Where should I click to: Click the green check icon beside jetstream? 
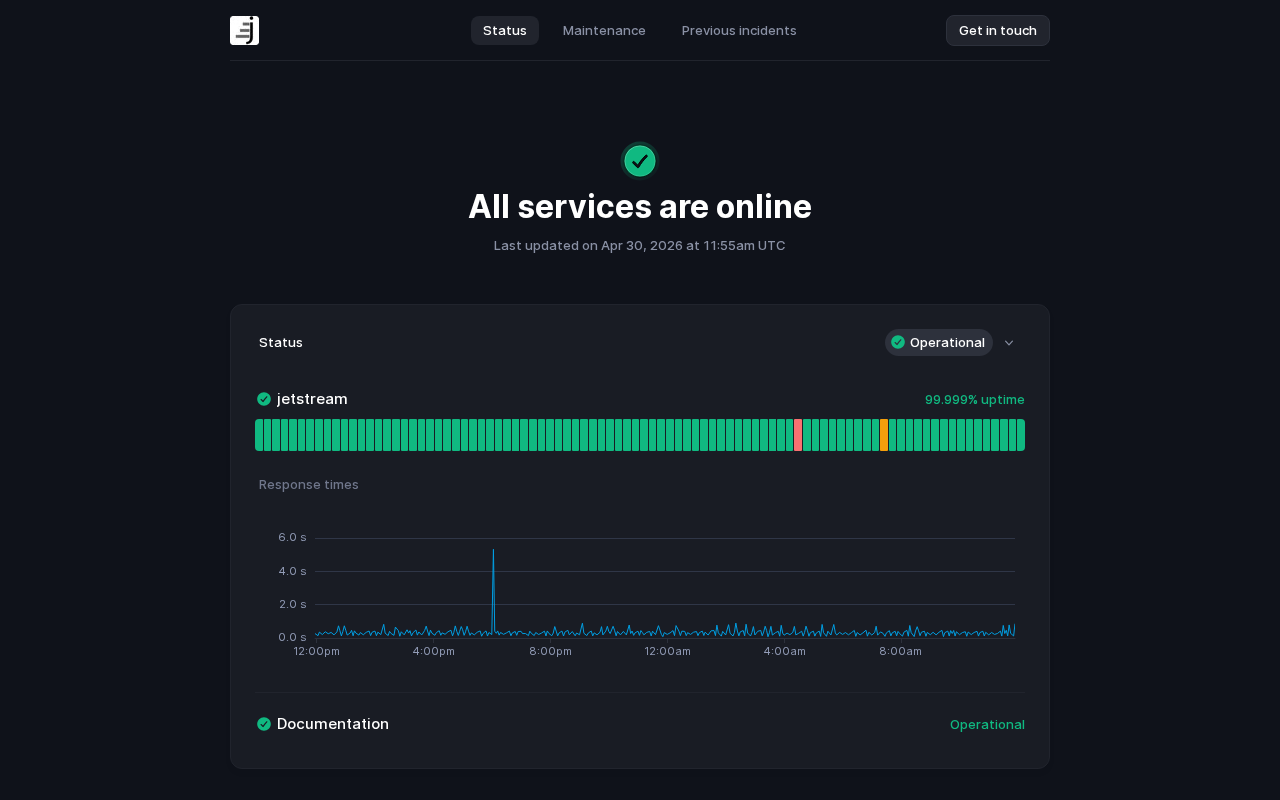pos(264,399)
